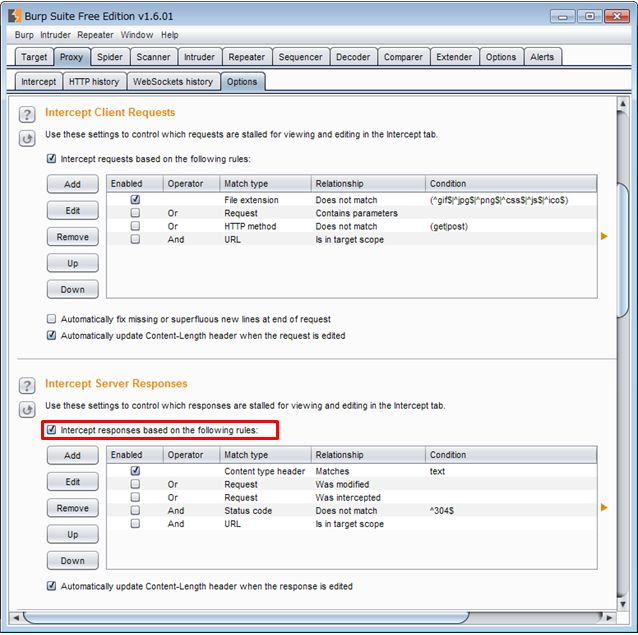Enable the Status code rule checkbox

coord(135,510)
